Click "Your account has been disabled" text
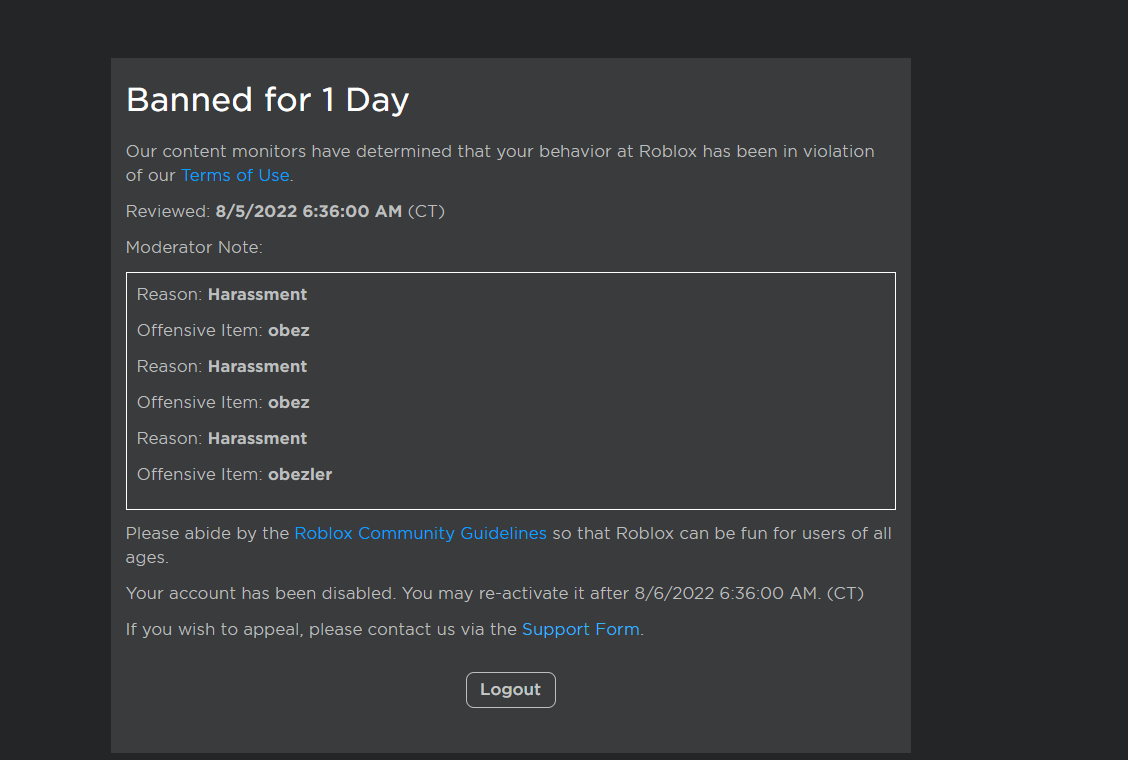Screen dimensions: 1128x760 pos(261,593)
